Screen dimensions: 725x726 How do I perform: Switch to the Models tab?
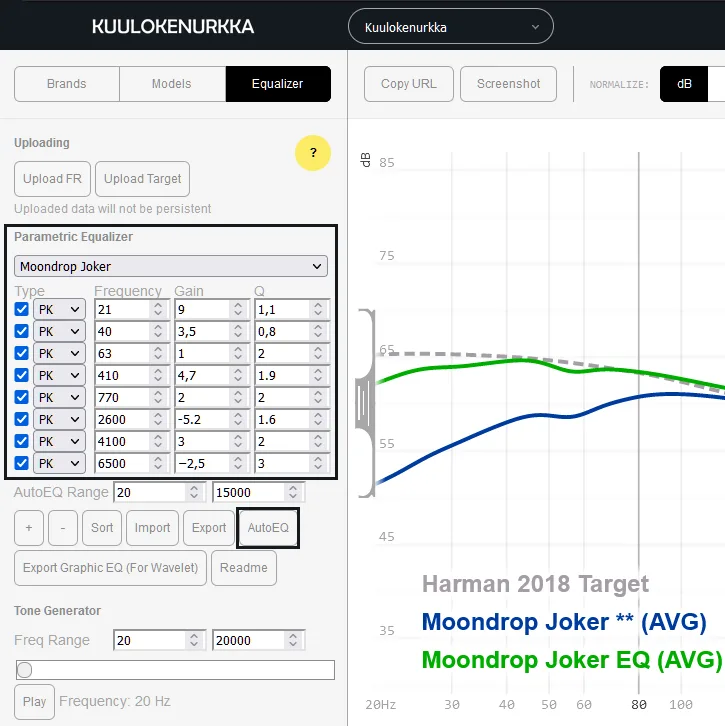point(172,84)
